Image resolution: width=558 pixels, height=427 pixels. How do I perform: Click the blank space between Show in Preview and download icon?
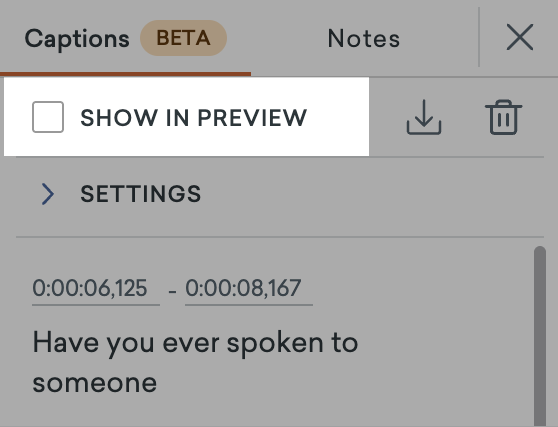388,117
